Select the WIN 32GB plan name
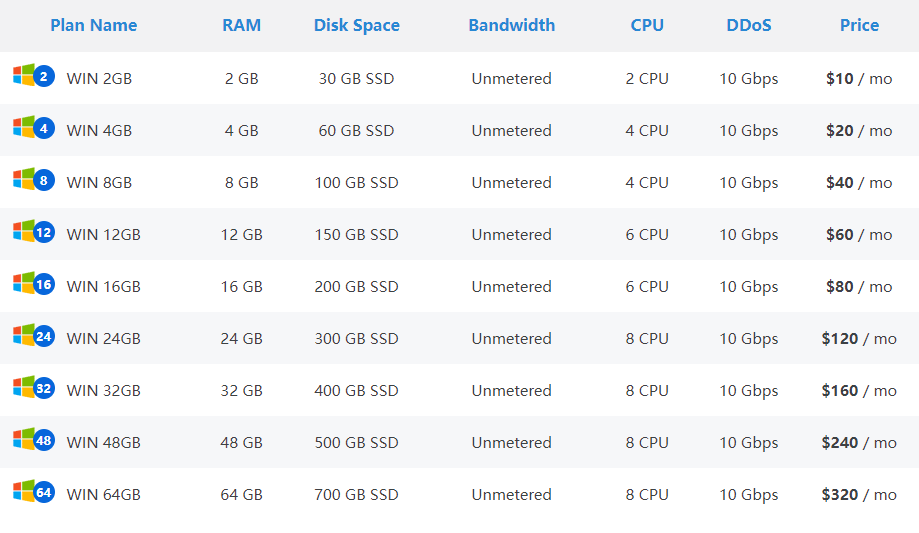 [103, 391]
